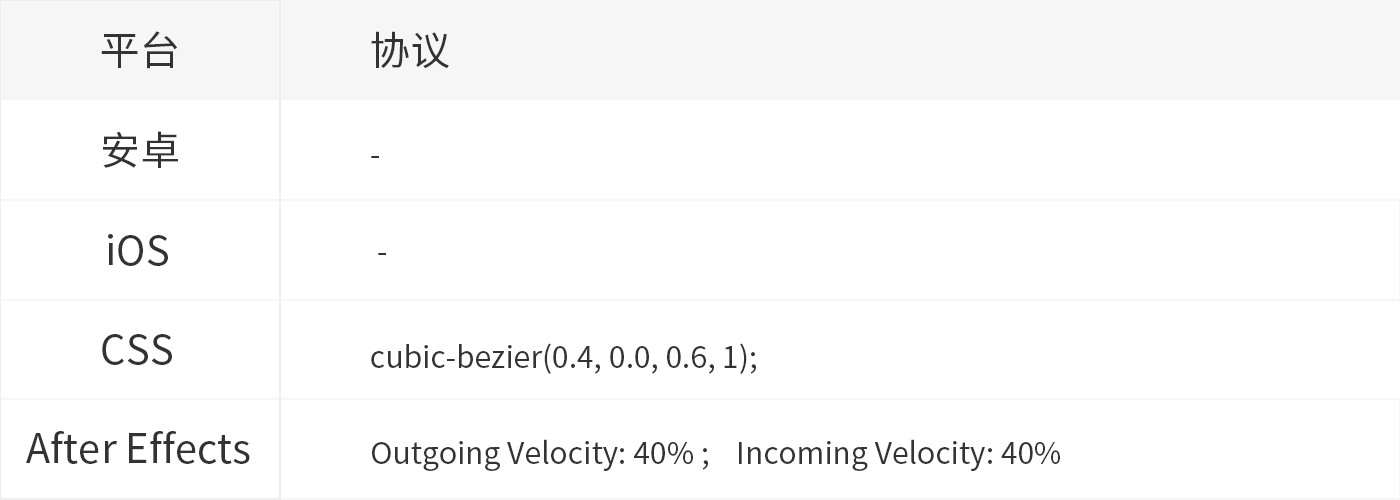Click the CSS platform cell

(x=137, y=350)
